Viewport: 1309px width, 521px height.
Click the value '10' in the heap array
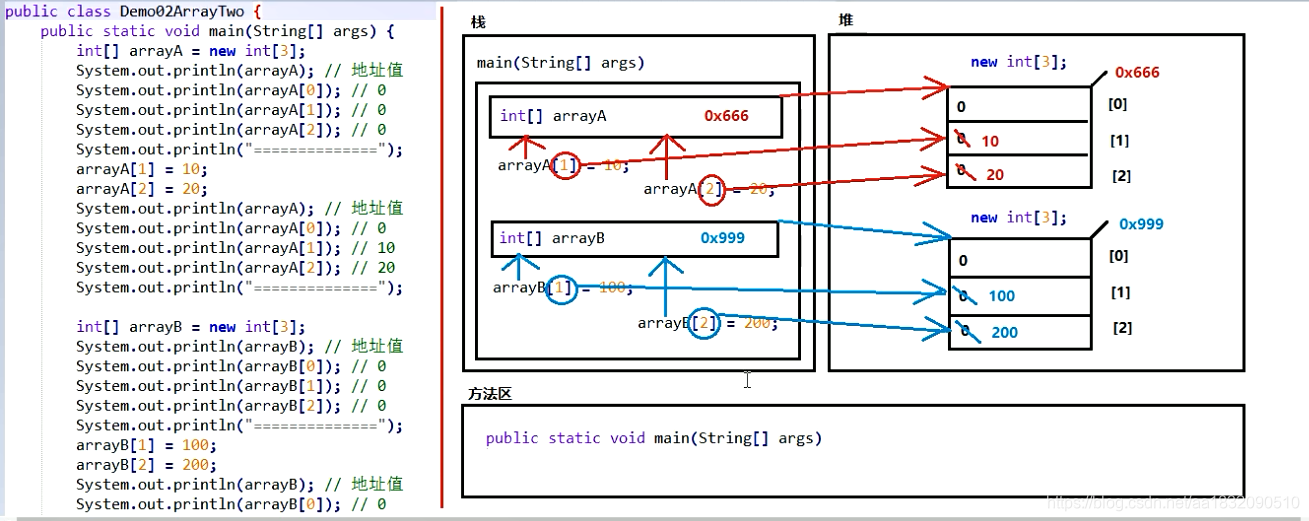point(990,142)
